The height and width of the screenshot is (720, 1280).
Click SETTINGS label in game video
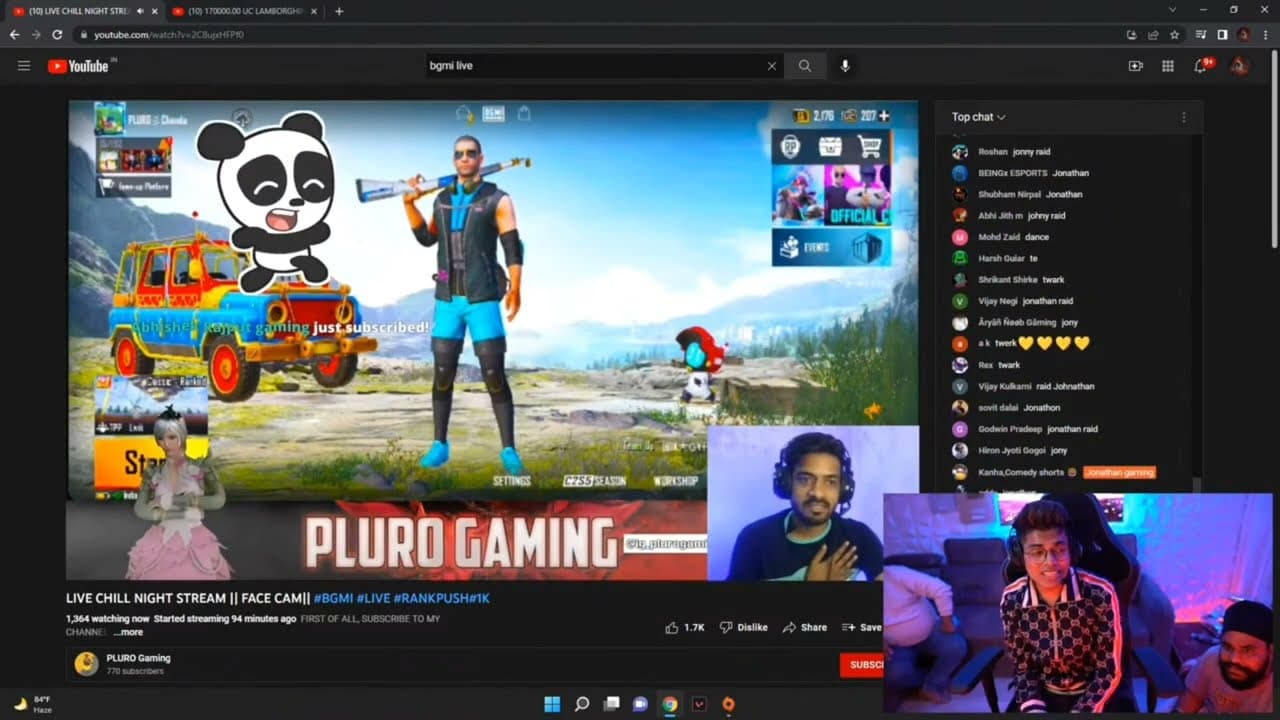point(512,481)
